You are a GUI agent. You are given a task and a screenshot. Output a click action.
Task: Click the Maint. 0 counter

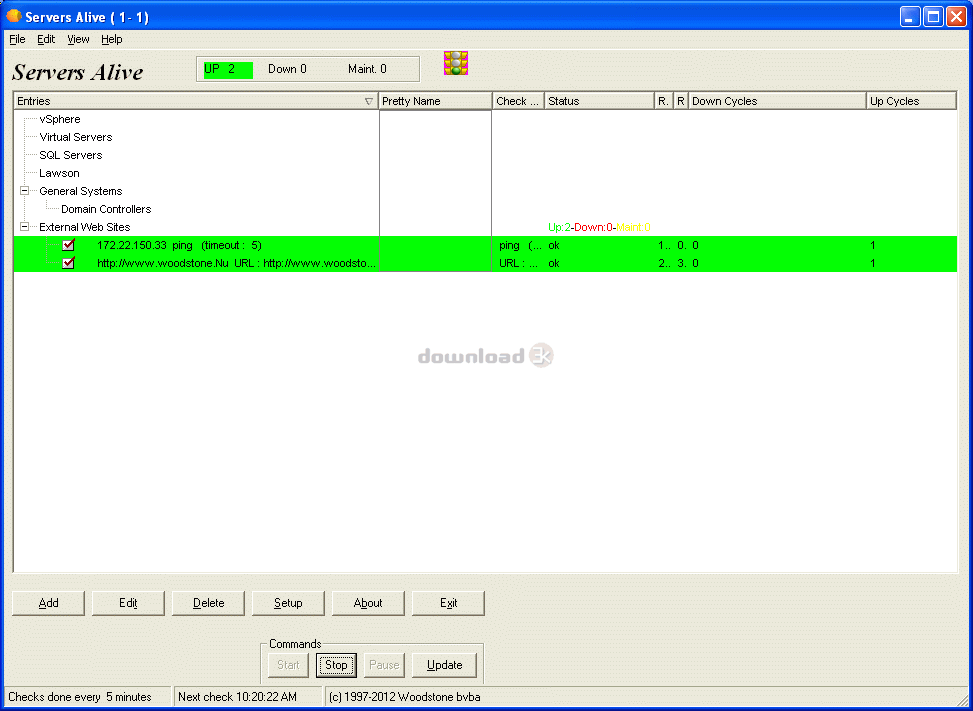[x=367, y=69]
